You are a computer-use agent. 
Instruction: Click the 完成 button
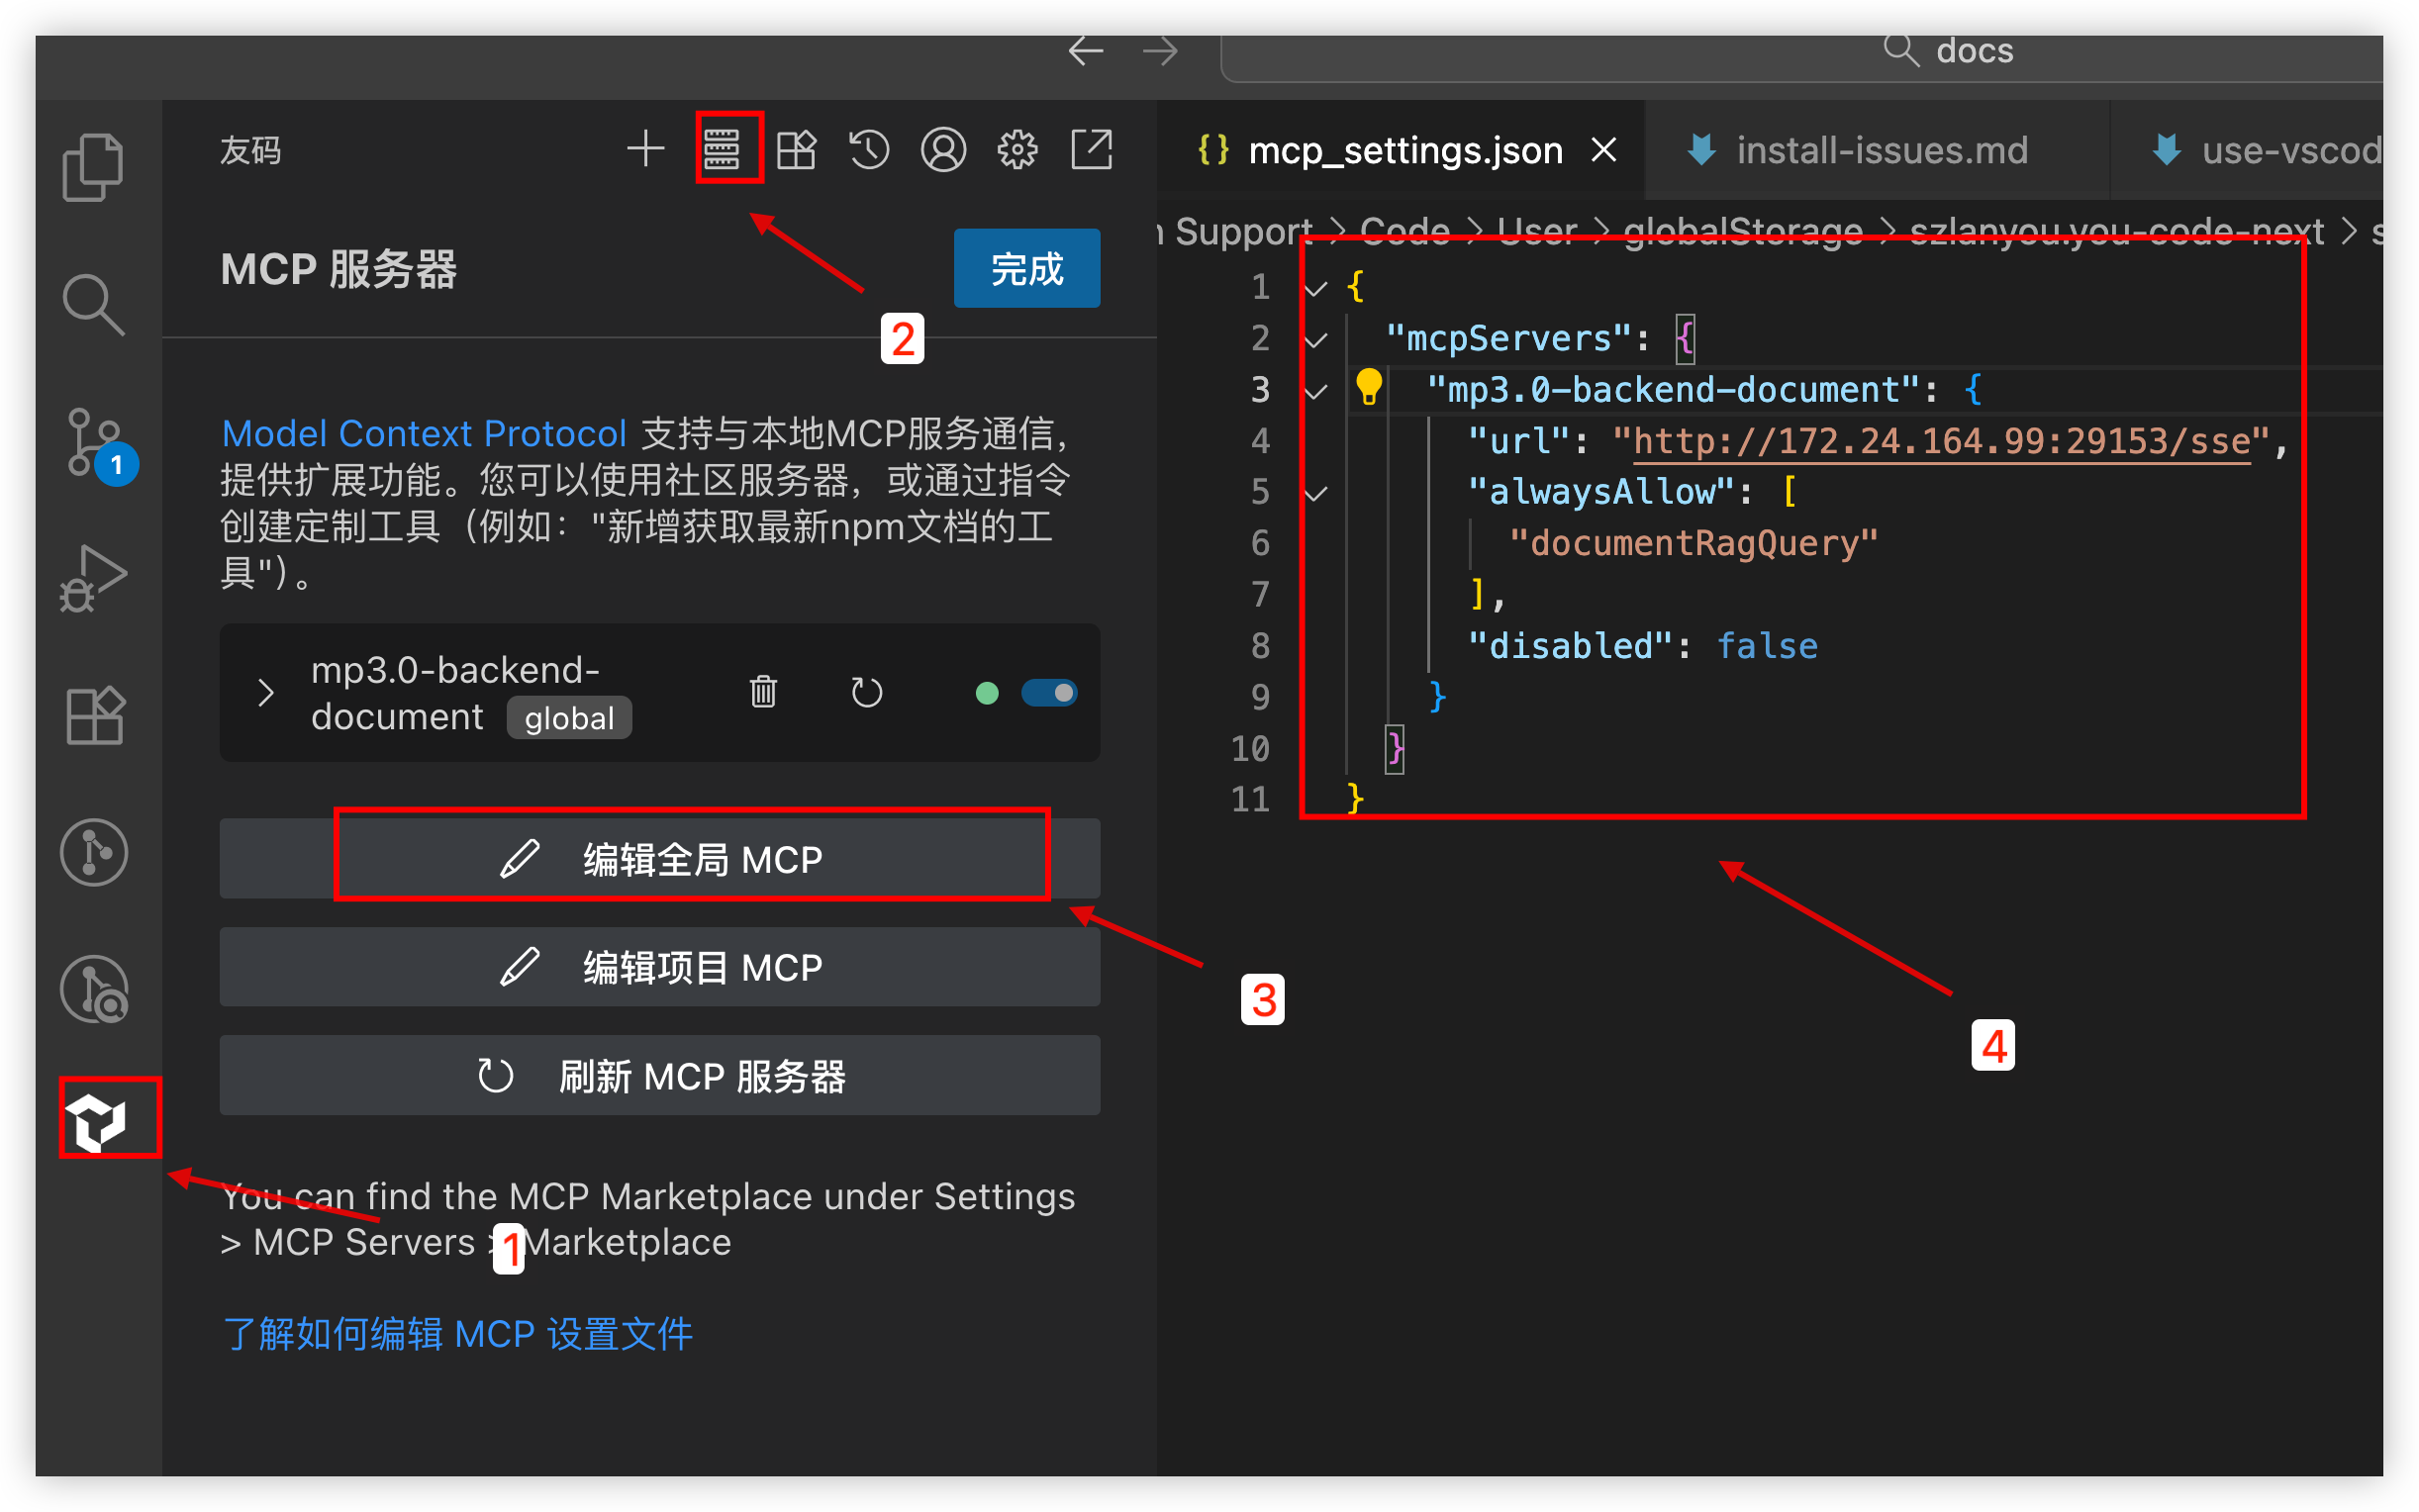click(1026, 268)
